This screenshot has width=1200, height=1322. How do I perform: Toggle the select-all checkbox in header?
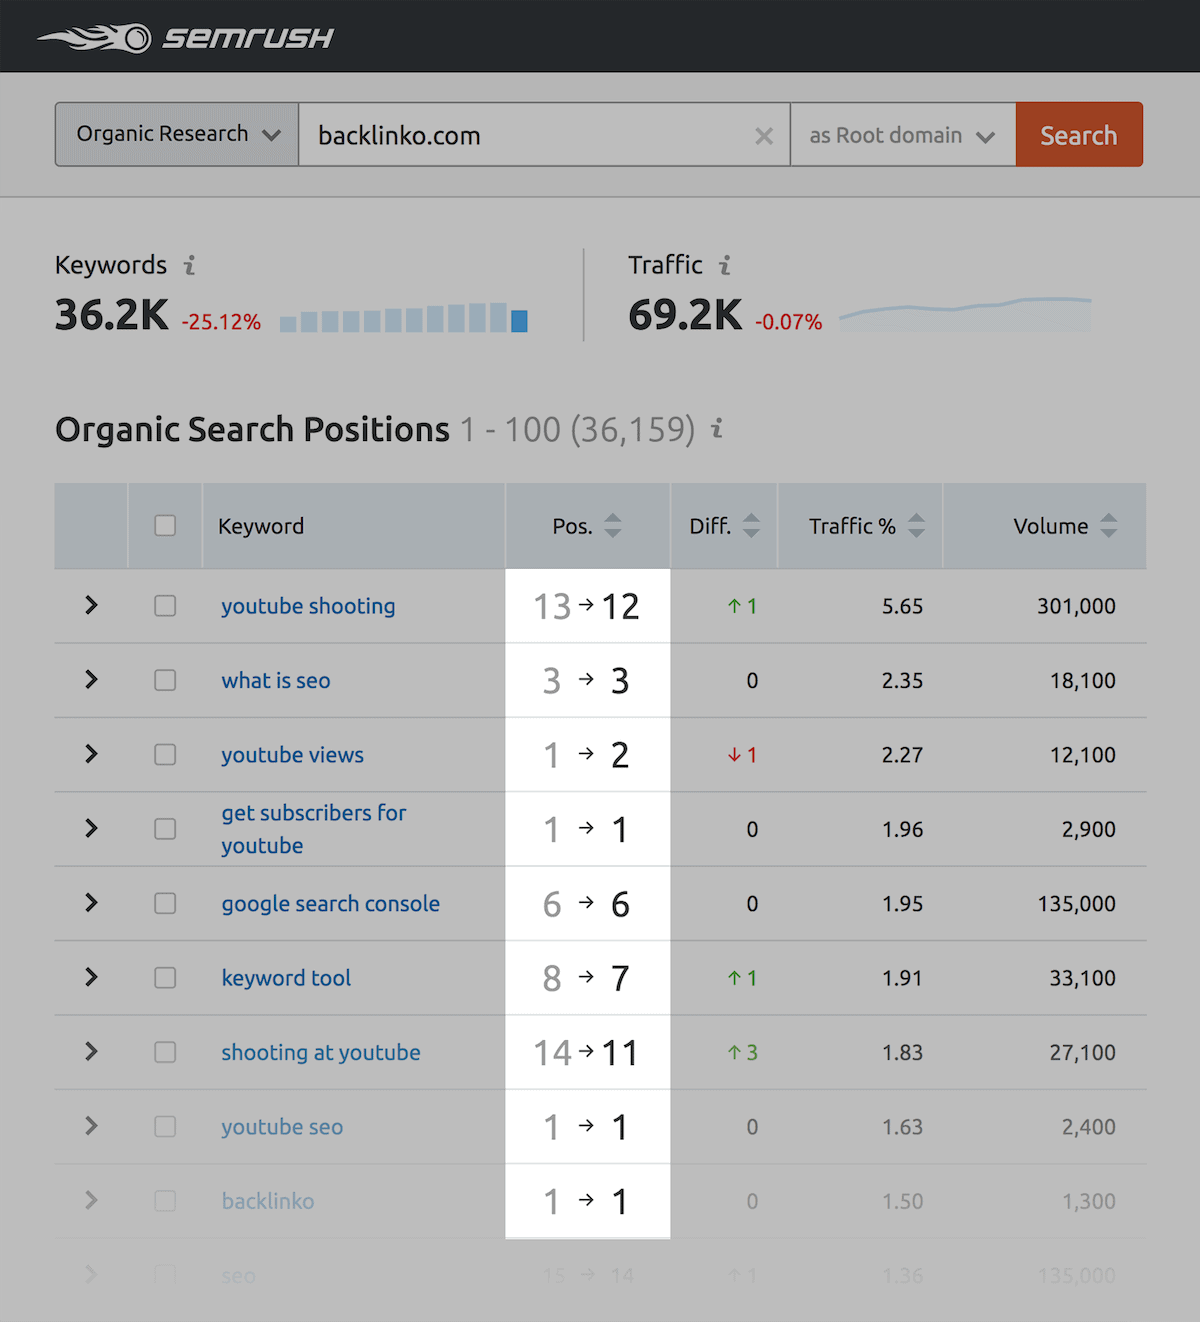click(x=165, y=526)
